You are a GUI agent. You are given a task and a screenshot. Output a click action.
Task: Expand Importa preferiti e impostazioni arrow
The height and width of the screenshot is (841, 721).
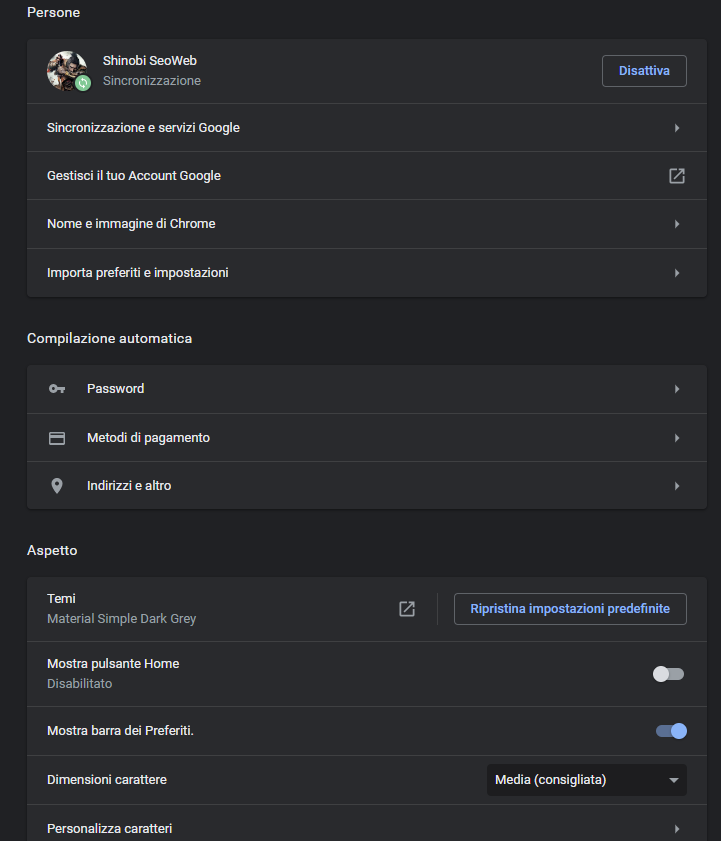(x=677, y=273)
